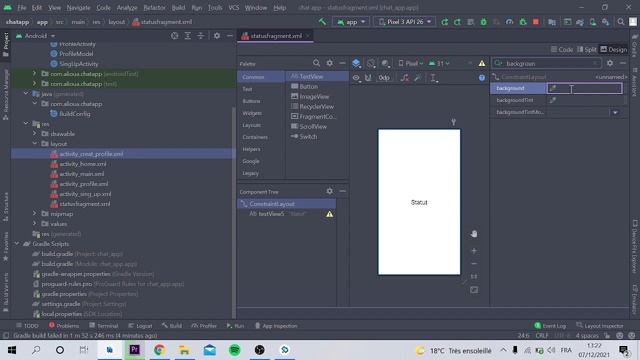640x360 pixels.
Task: Click the backgroundTint pick resource icon
Action: [553, 100]
